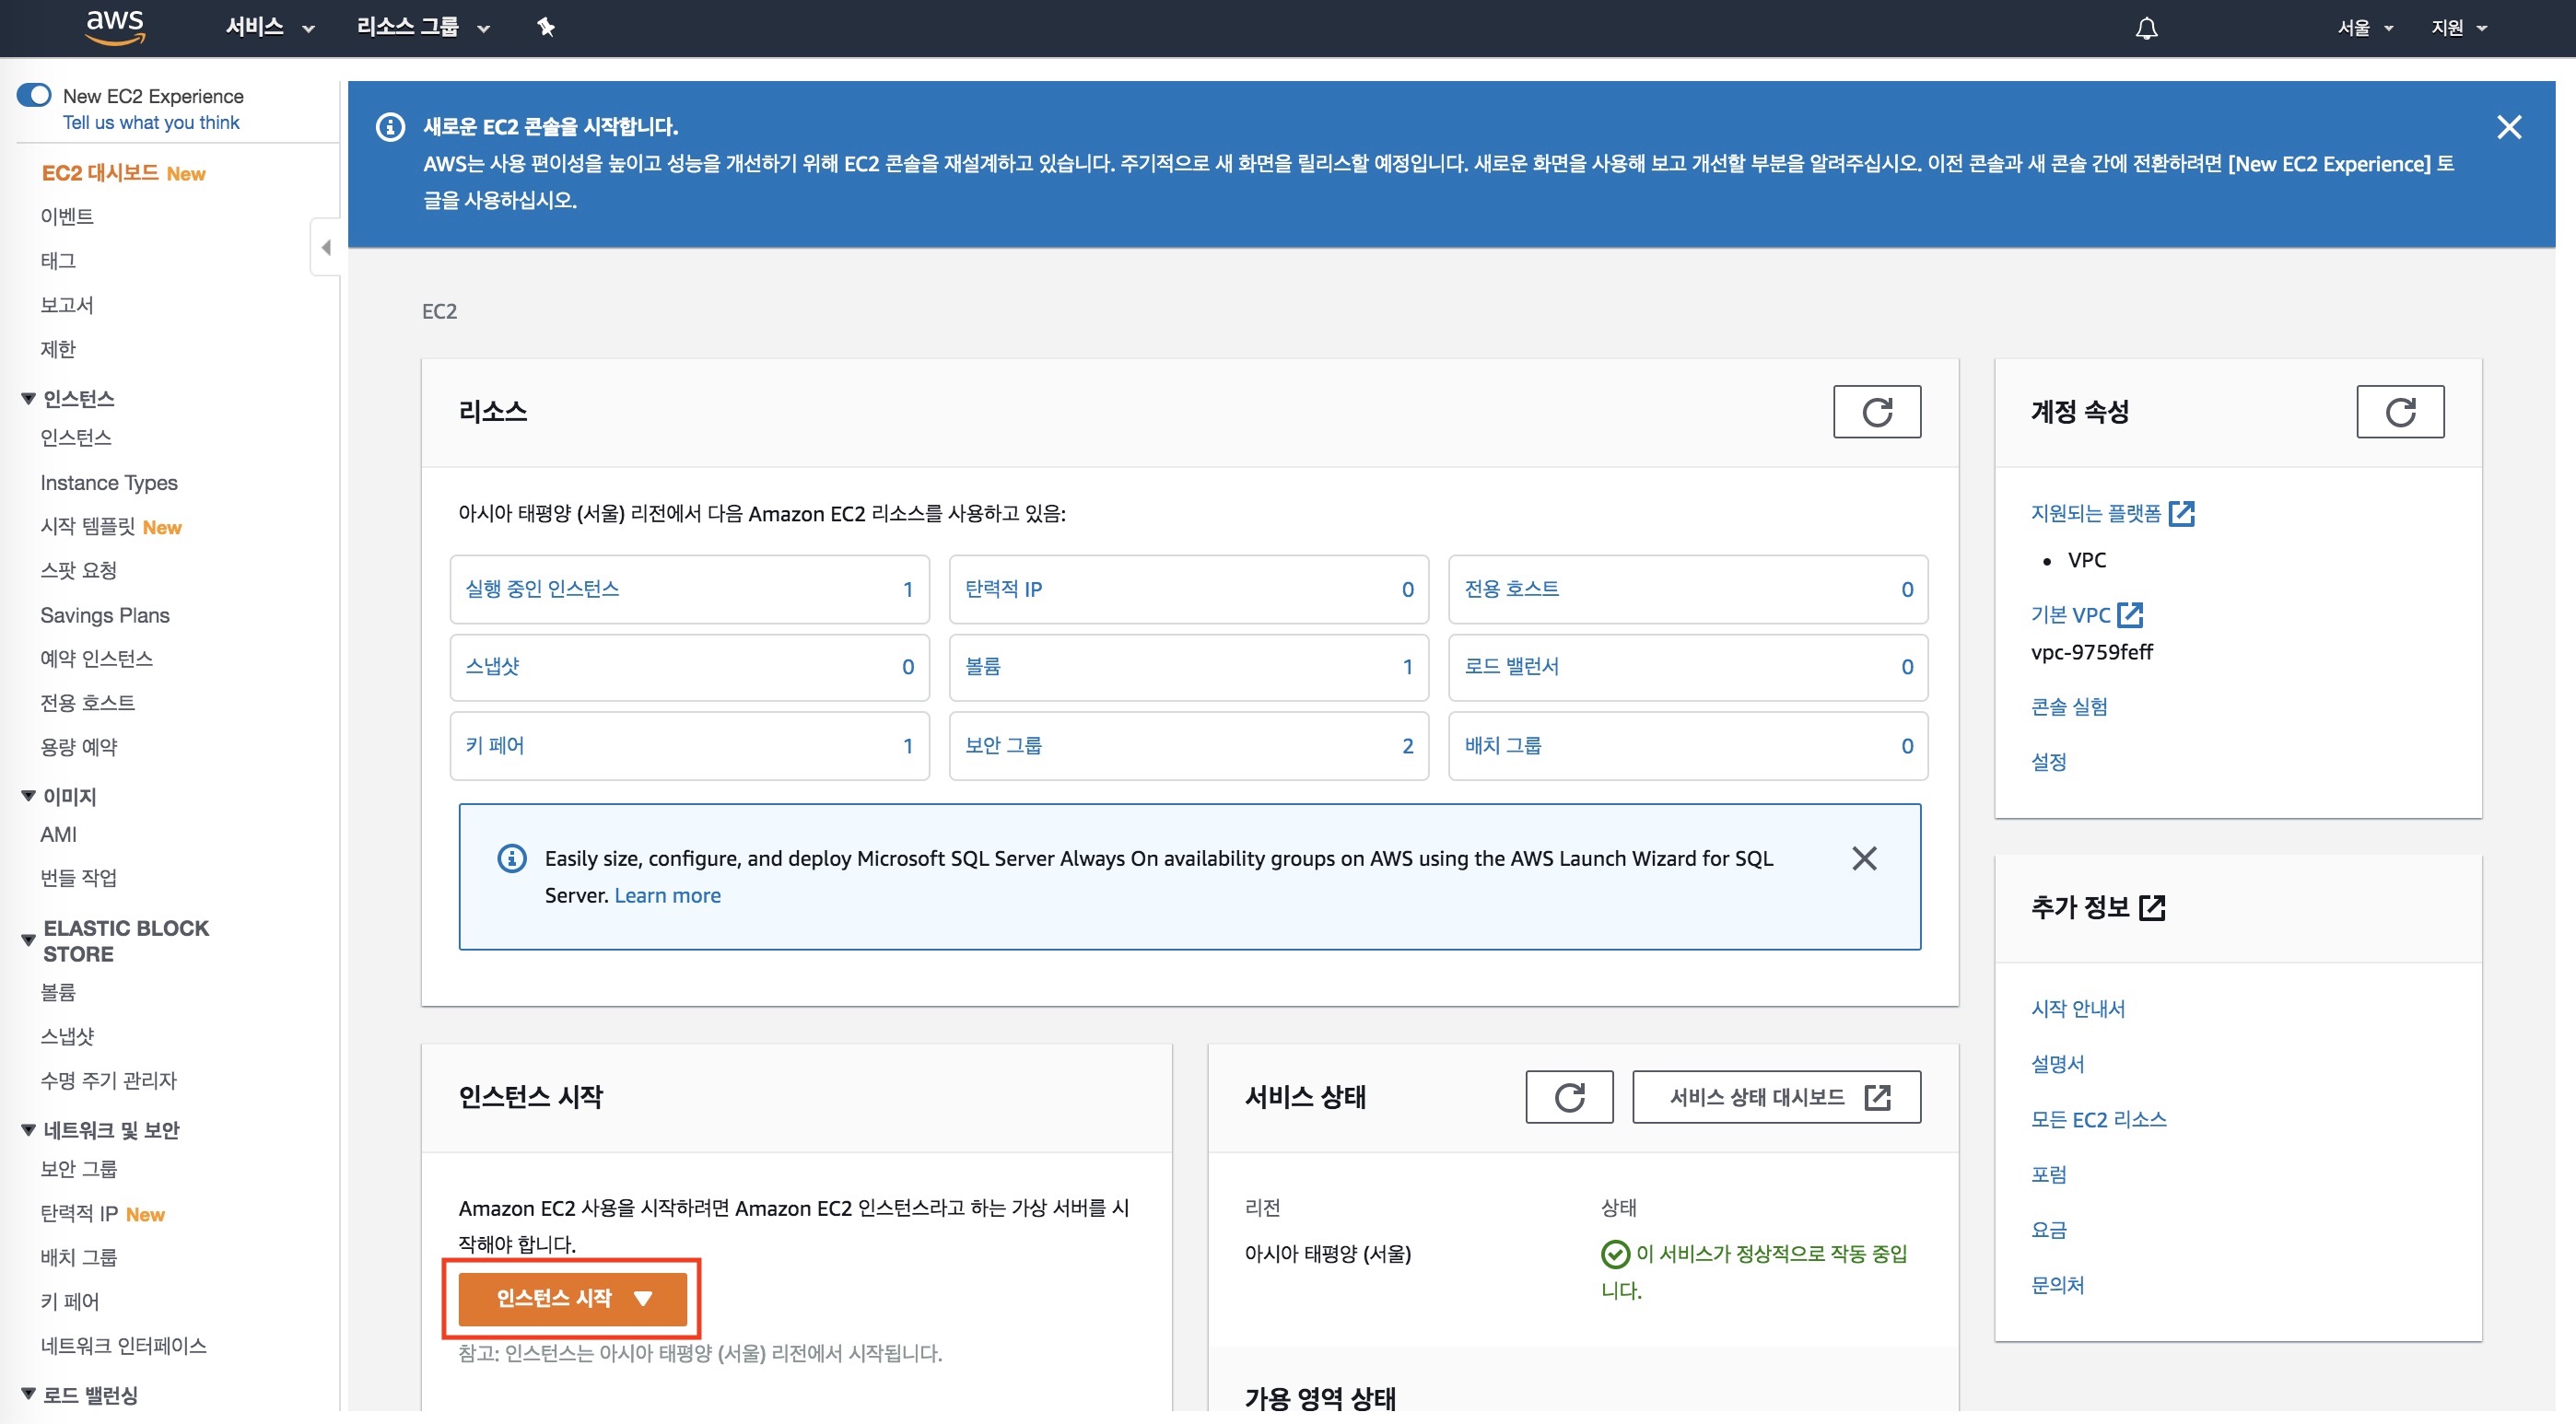Open 제한 in the sidebar
2576x1424 pixels.
pyautogui.click(x=58, y=349)
